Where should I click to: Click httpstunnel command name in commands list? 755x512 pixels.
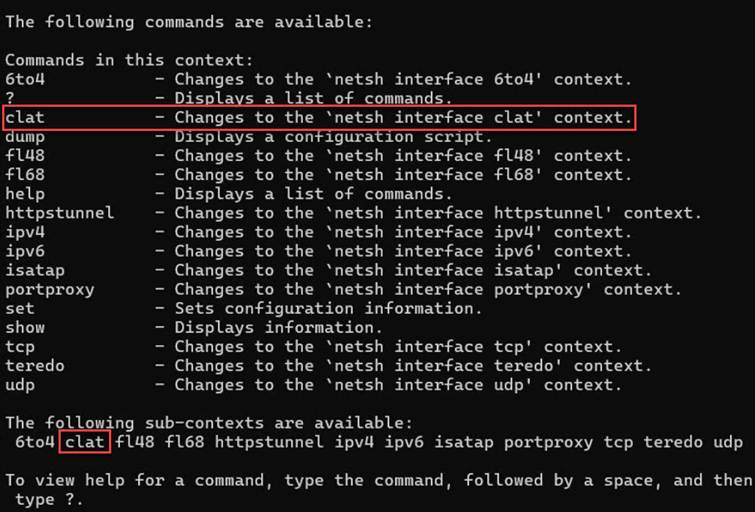60,213
